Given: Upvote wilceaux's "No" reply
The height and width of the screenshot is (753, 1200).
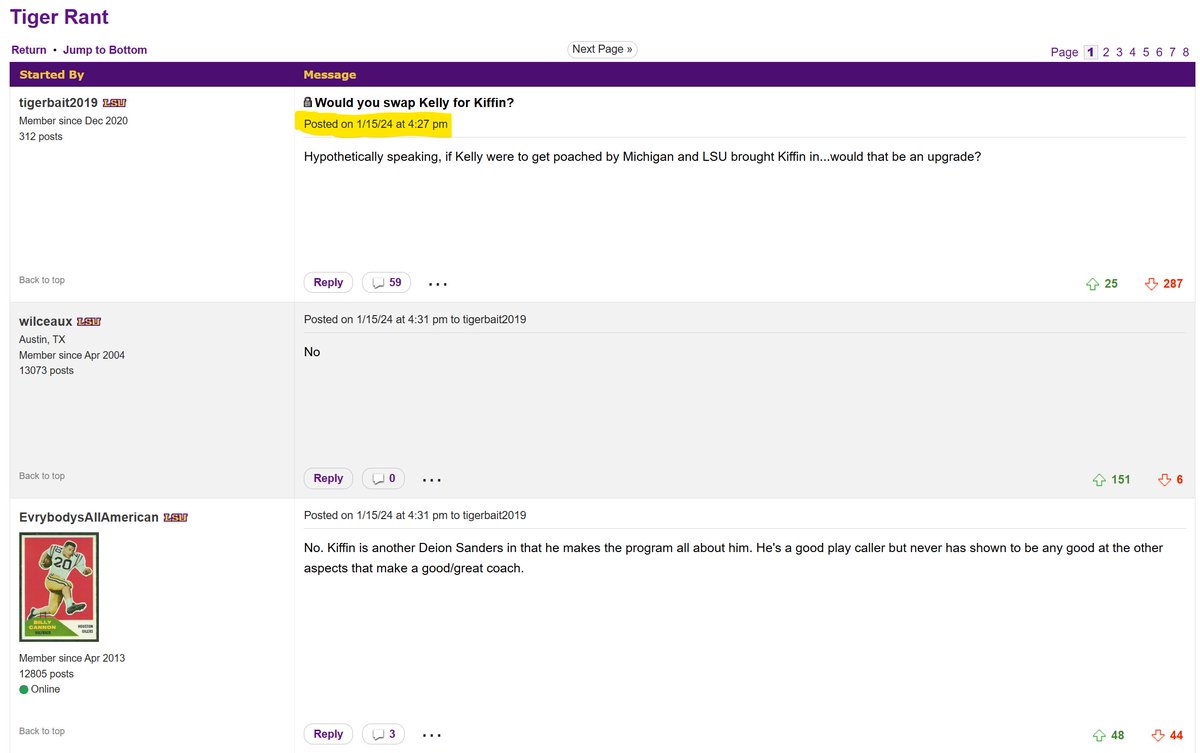Looking at the screenshot, I should pyautogui.click(x=1099, y=480).
